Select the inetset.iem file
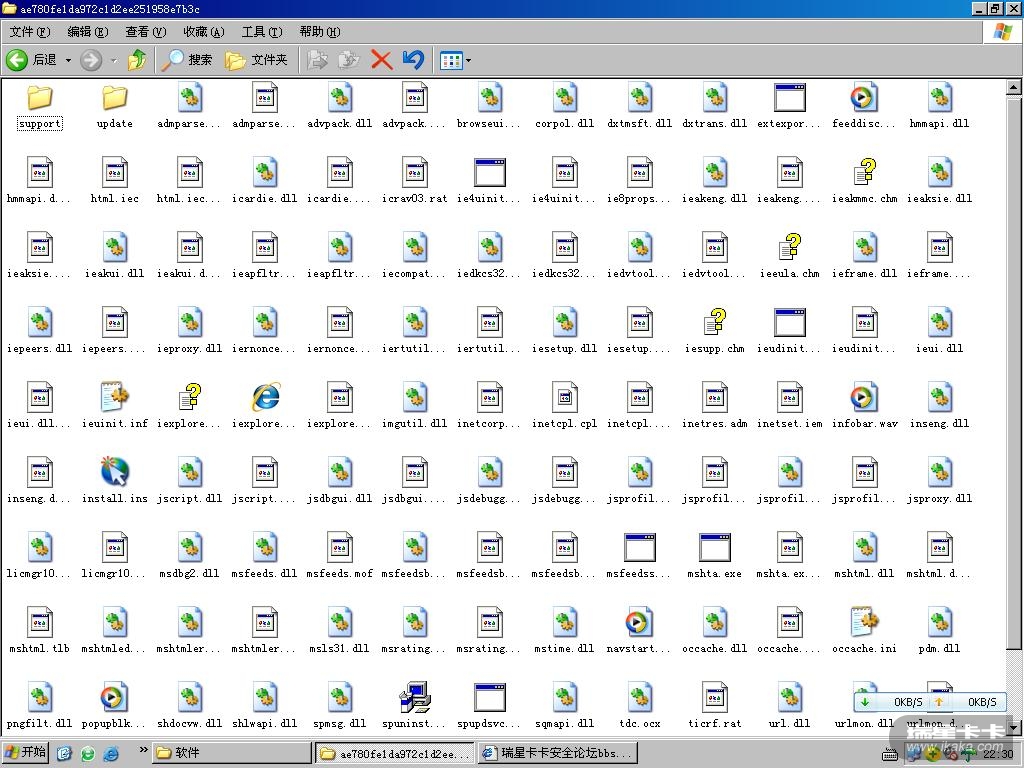This screenshot has width=1024, height=768. tap(790, 405)
